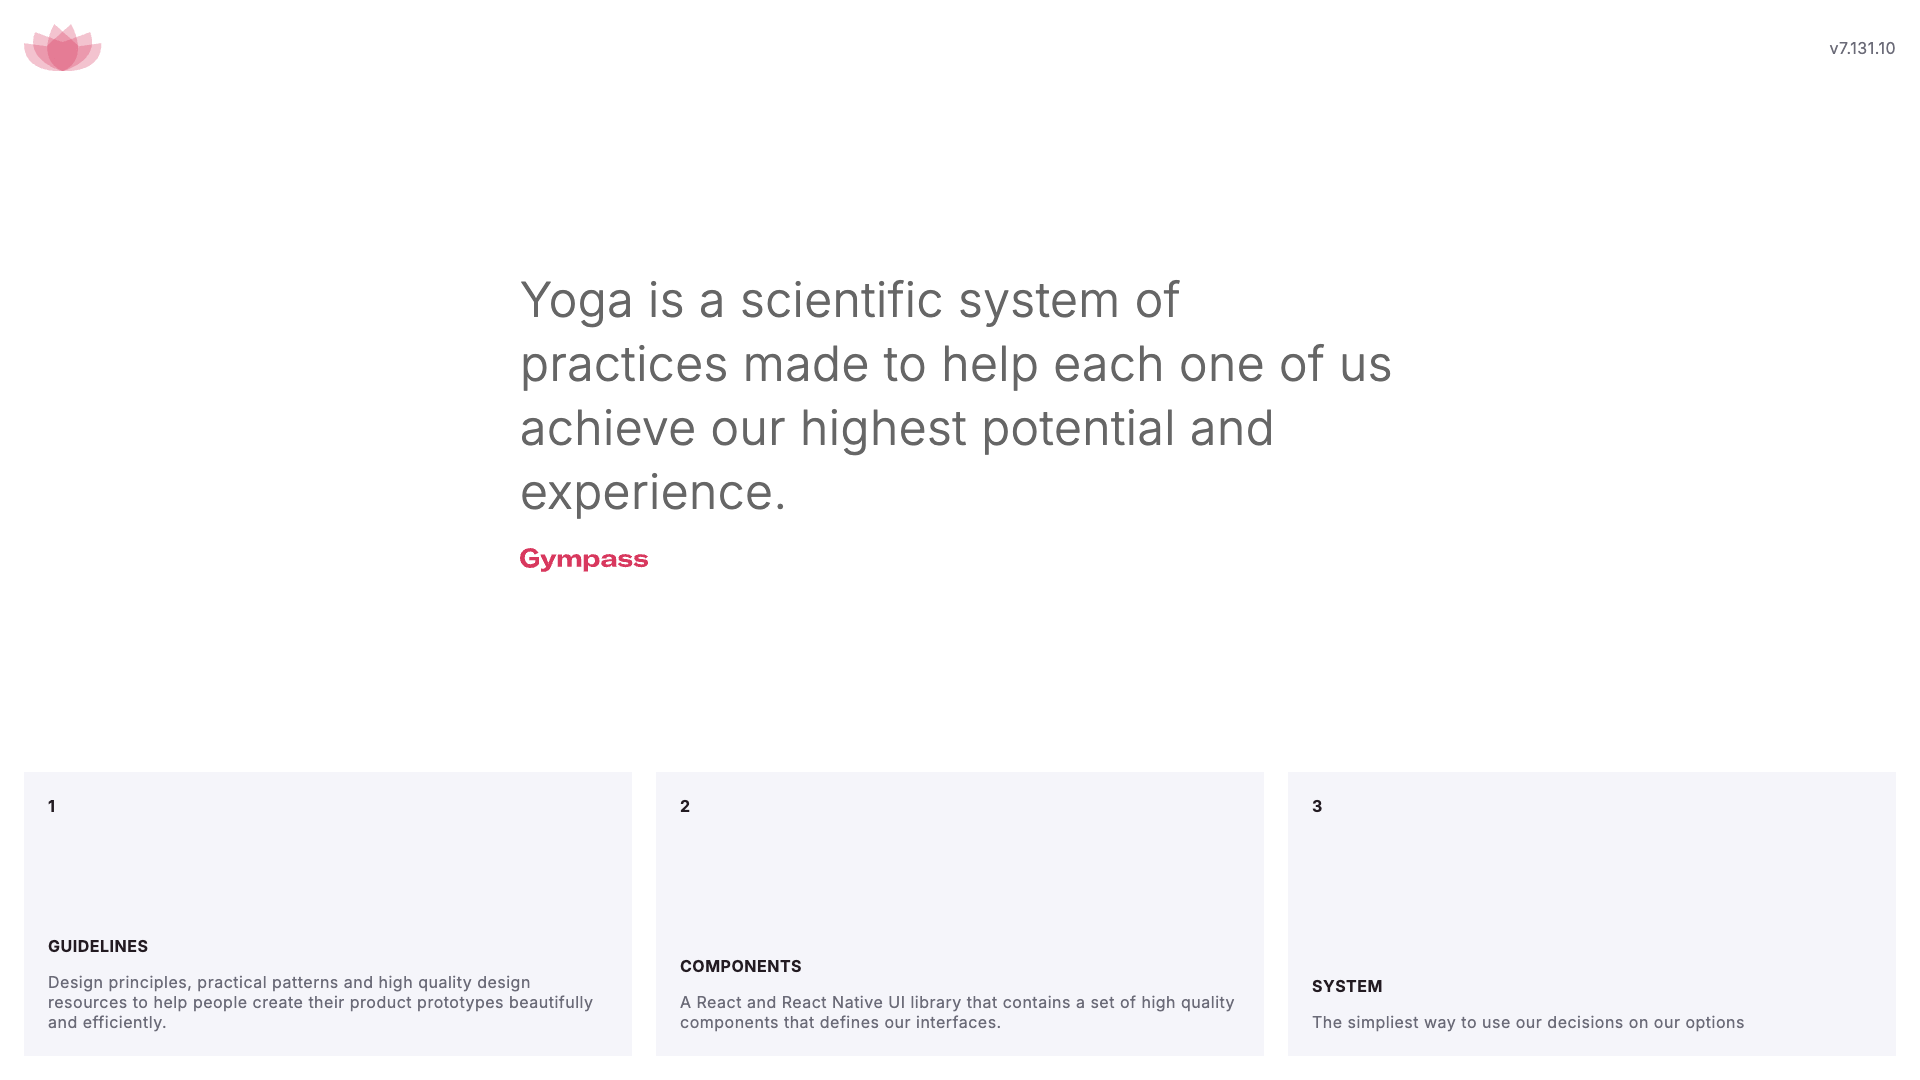Click 'The simpliest way to use' description

point(1528,1022)
